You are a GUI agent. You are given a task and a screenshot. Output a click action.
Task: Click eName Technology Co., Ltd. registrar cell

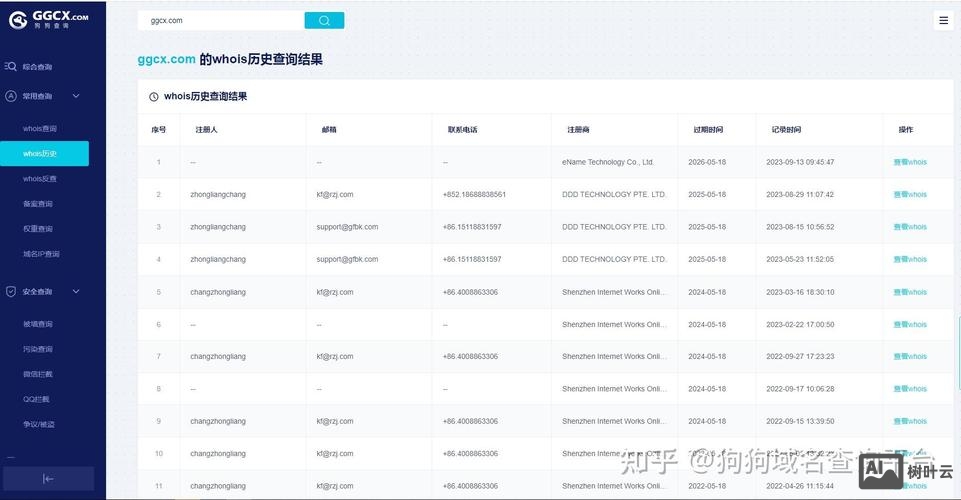tap(608, 162)
